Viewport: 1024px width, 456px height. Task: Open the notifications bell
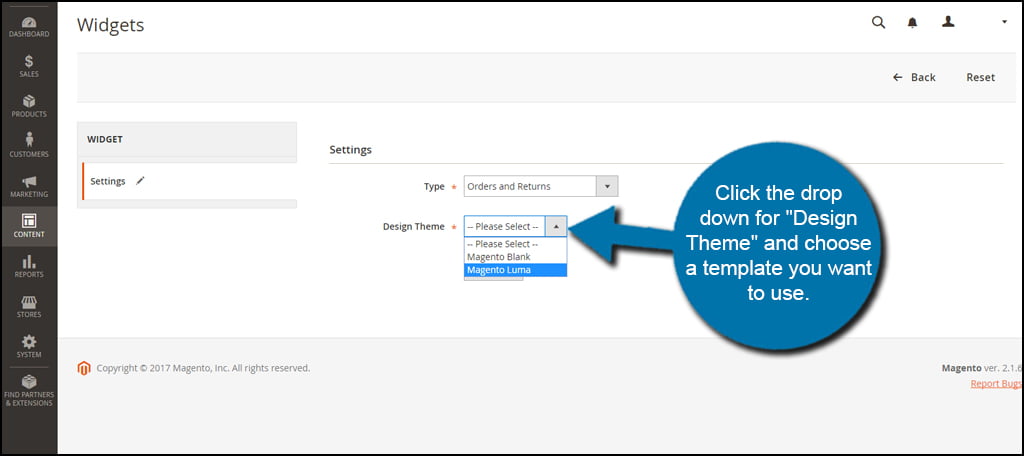coord(912,23)
